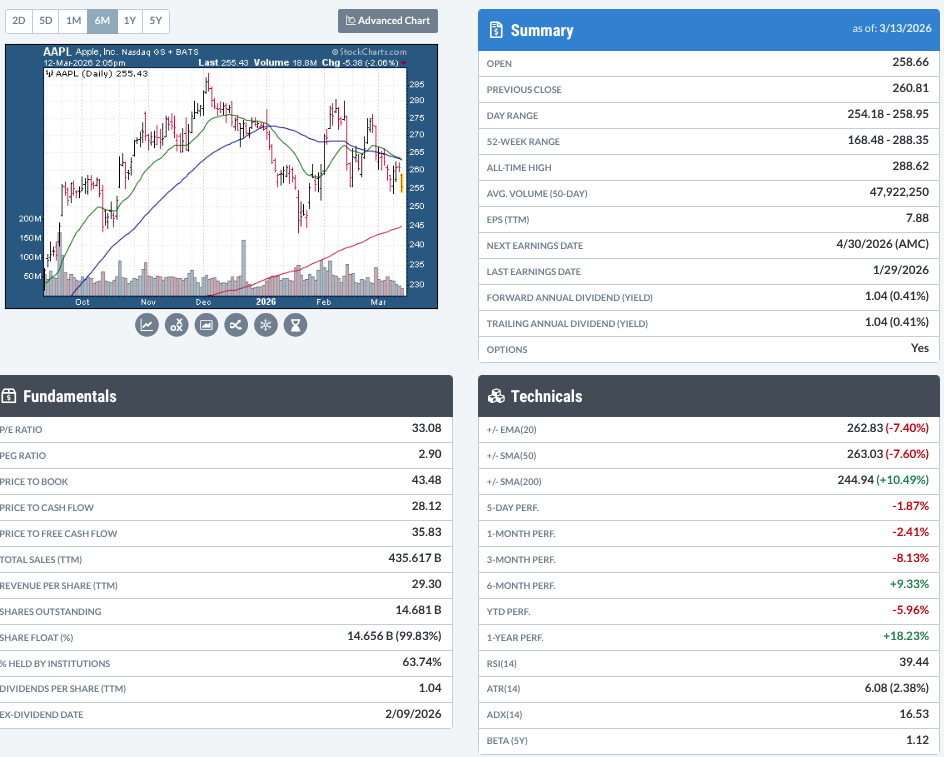Screen dimensions: 944x757
Task: Click 1-YEAR PERF. value +18.23%
Action: (906, 636)
